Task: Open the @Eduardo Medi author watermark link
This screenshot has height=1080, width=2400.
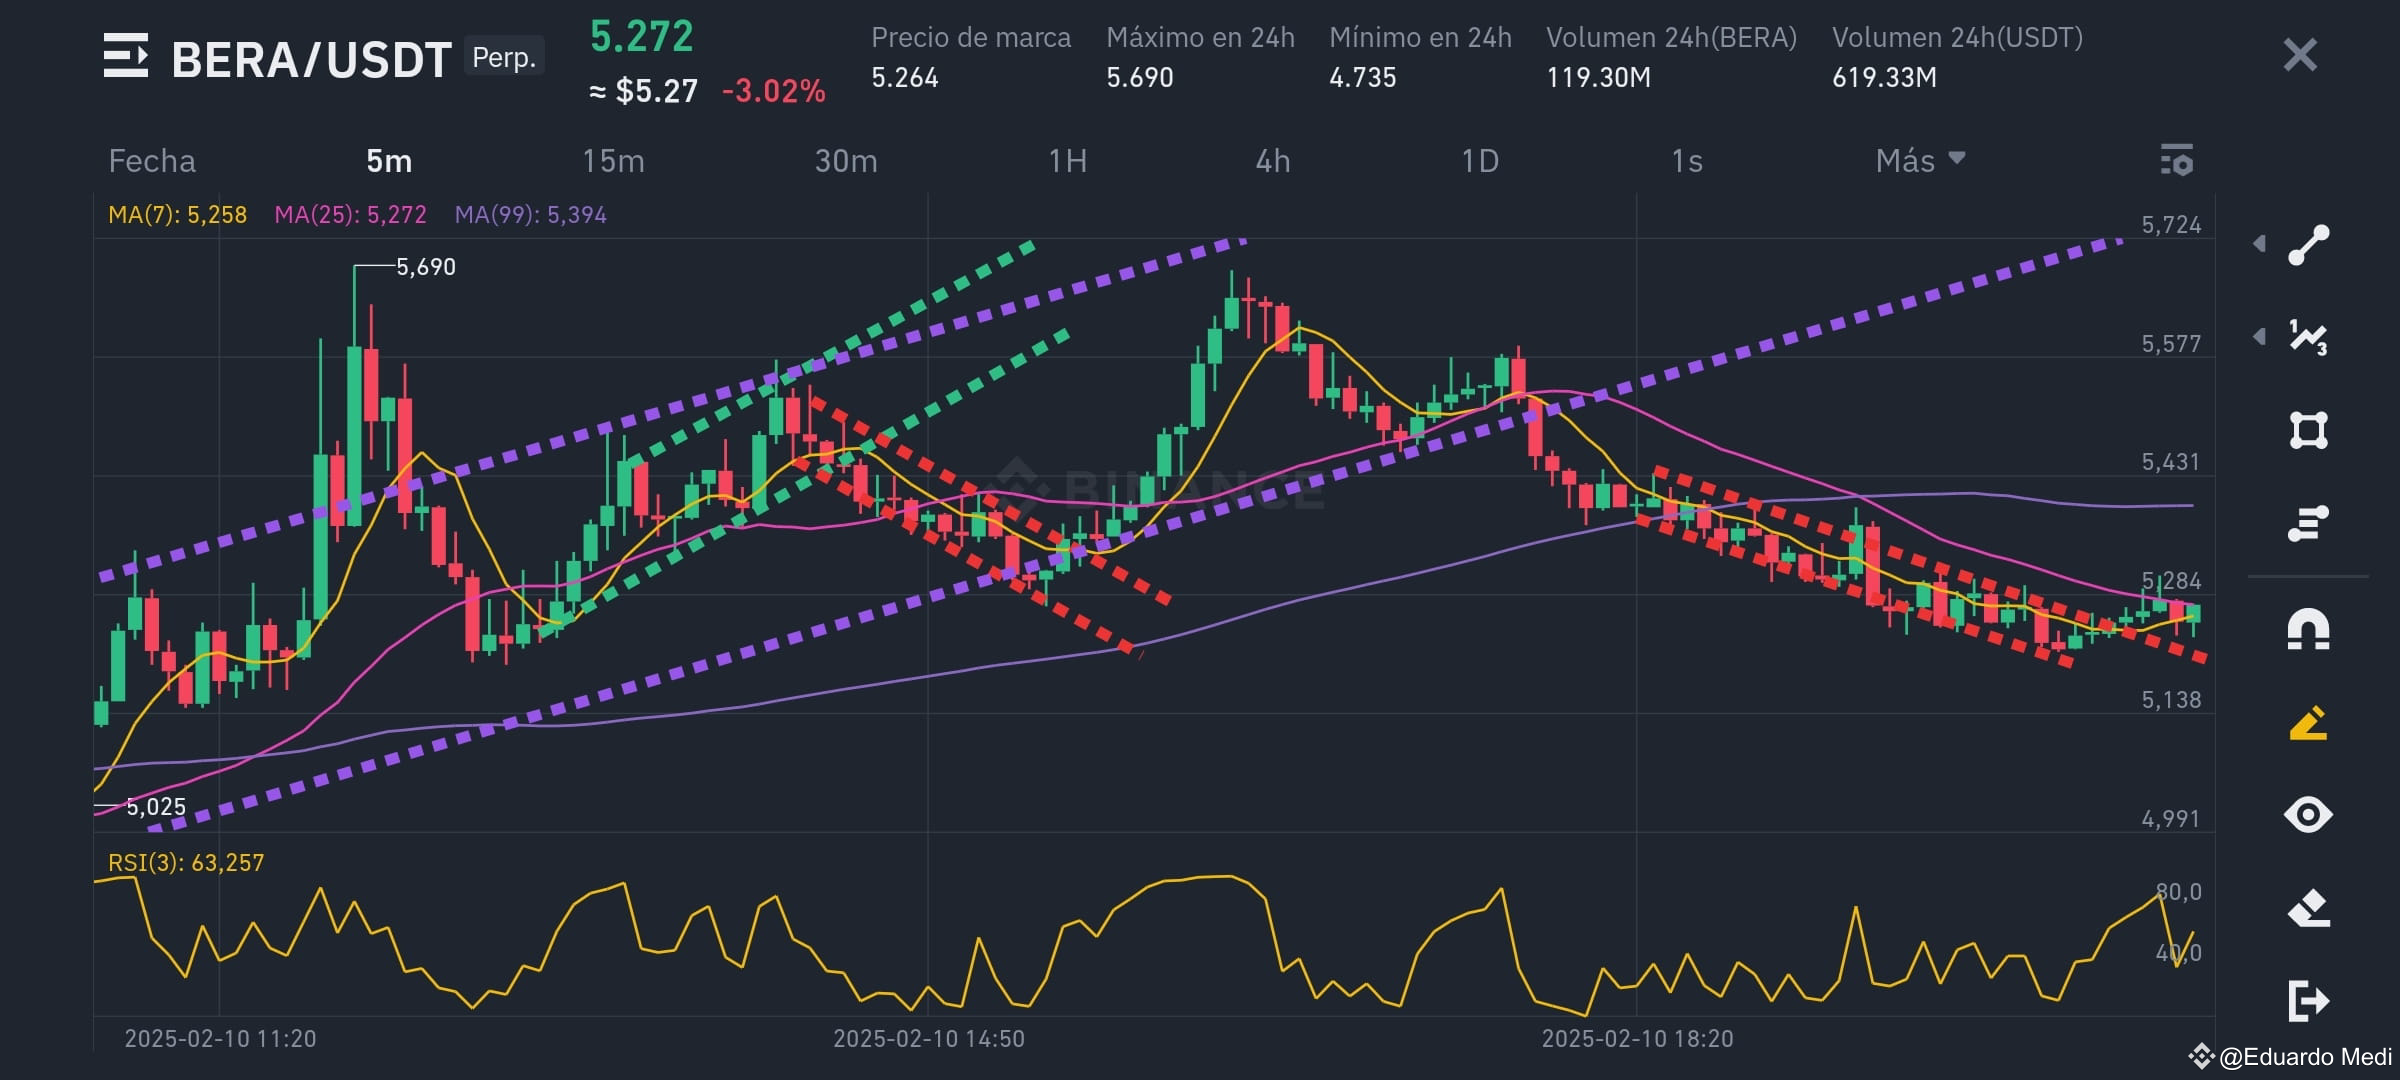Action: click(2291, 1057)
